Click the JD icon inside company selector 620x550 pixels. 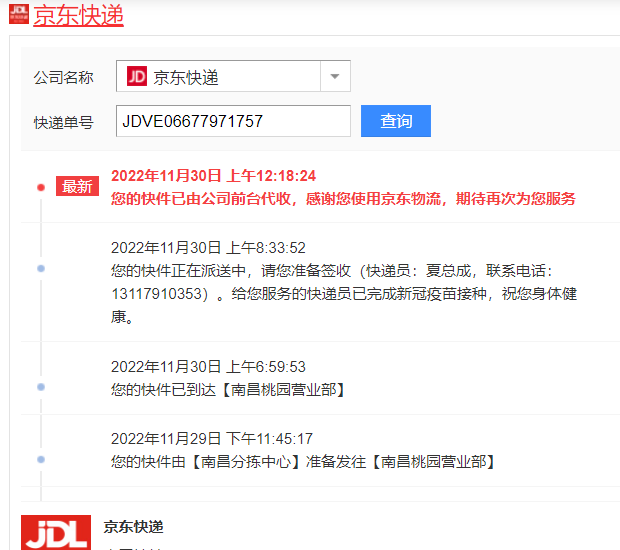coord(137,76)
